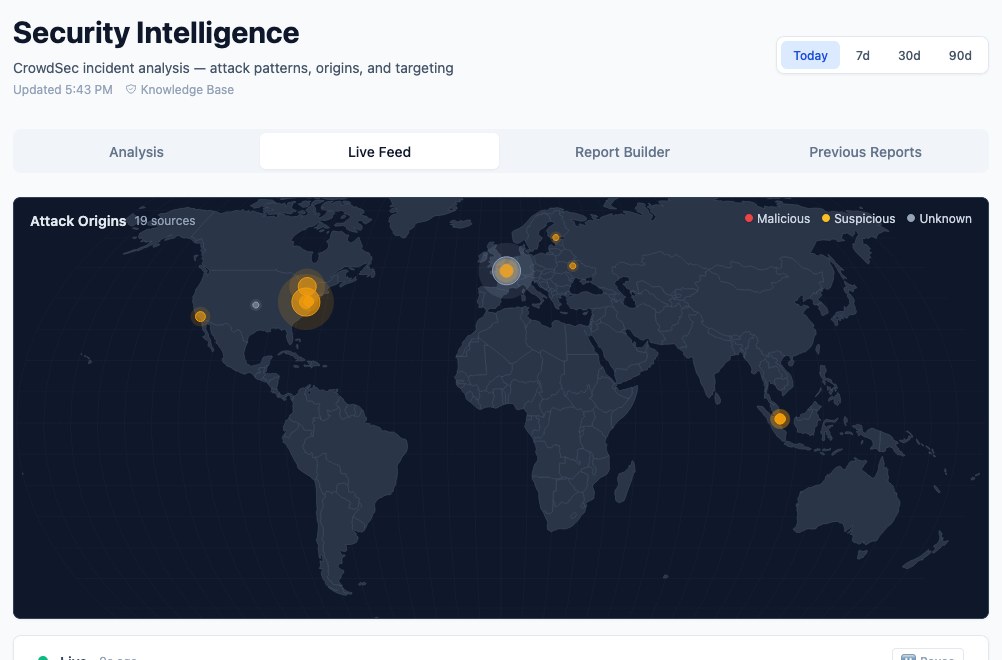Click the Attack Origins heading
The width and height of the screenshot is (1002, 660).
click(78, 221)
